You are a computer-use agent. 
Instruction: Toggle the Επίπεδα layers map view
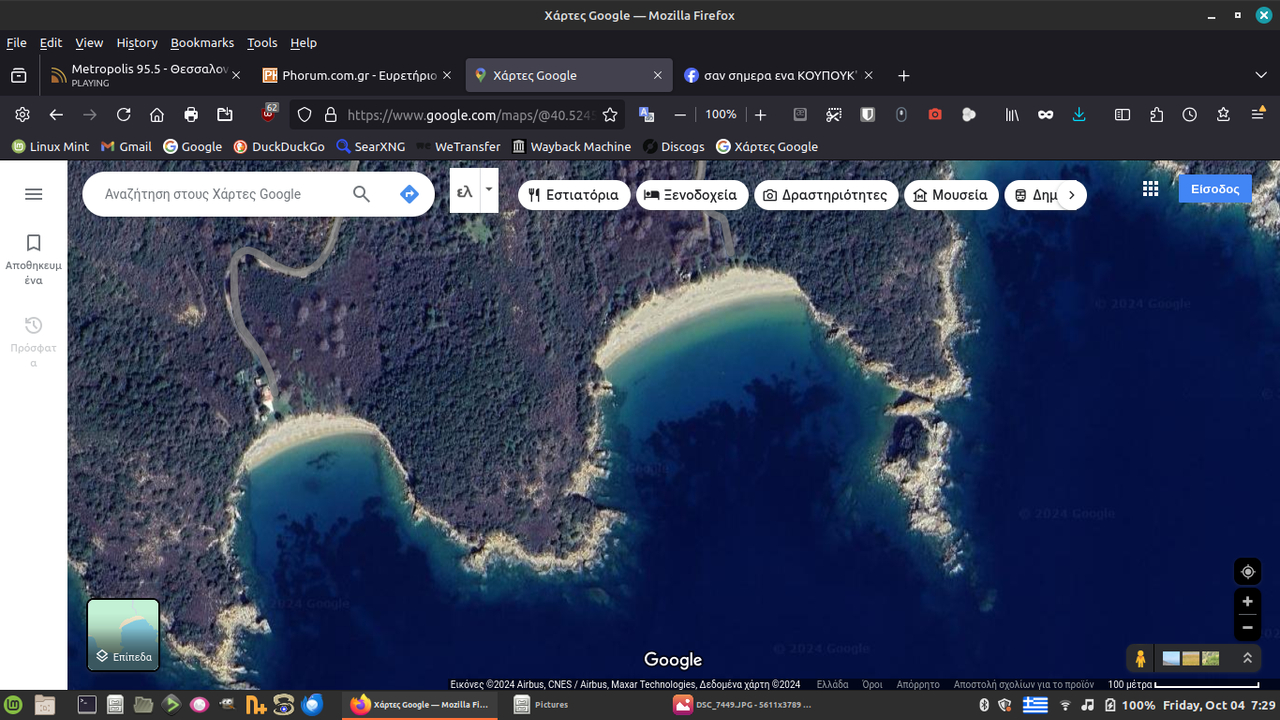[x=123, y=634]
